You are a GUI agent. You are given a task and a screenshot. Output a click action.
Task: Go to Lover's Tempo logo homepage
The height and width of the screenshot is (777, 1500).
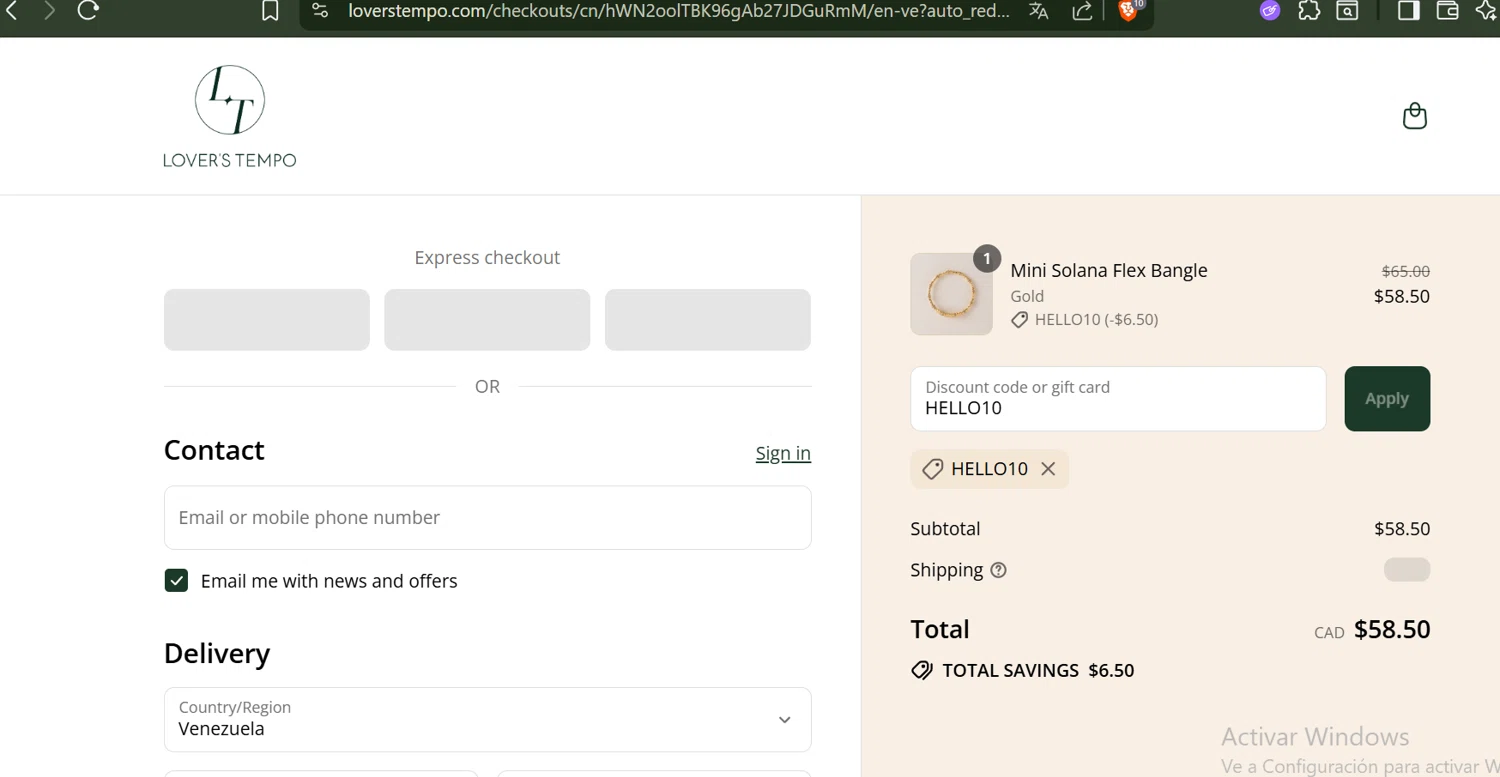[230, 116]
